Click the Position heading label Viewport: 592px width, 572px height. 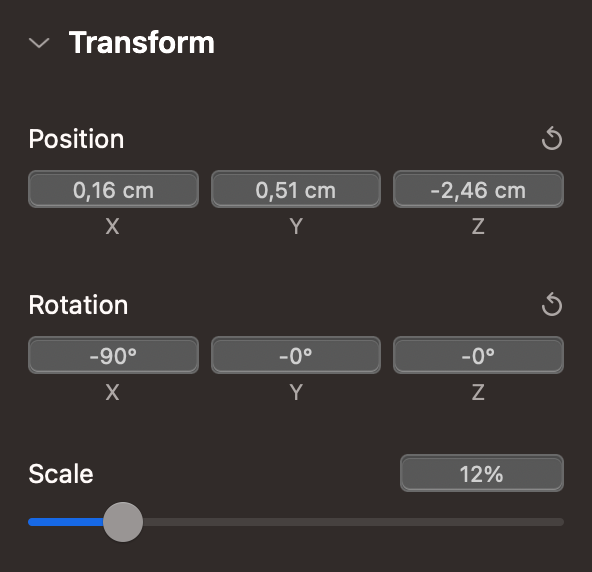tap(76, 139)
